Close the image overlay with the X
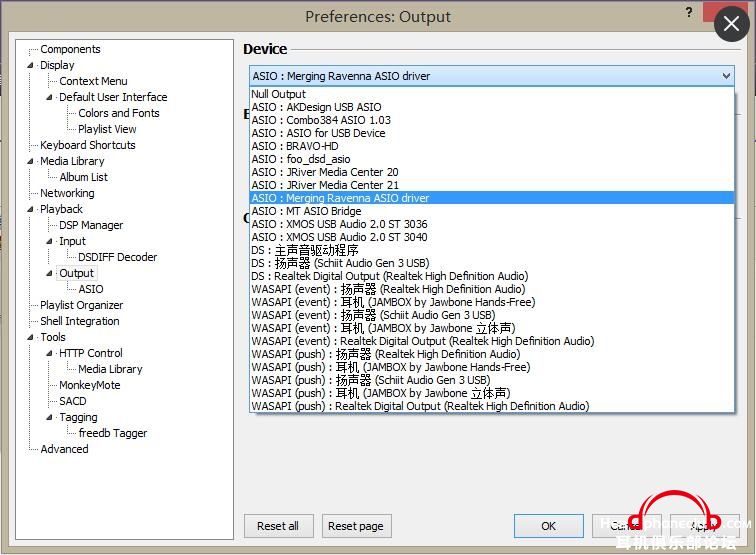This screenshot has height=555, width=756. pyautogui.click(x=731, y=24)
